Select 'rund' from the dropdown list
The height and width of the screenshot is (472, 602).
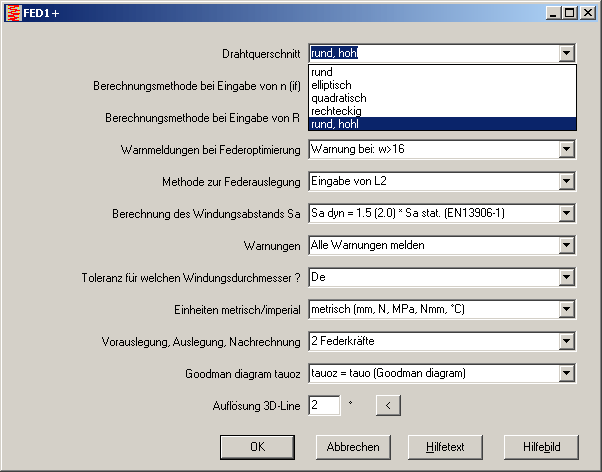click(322, 72)
